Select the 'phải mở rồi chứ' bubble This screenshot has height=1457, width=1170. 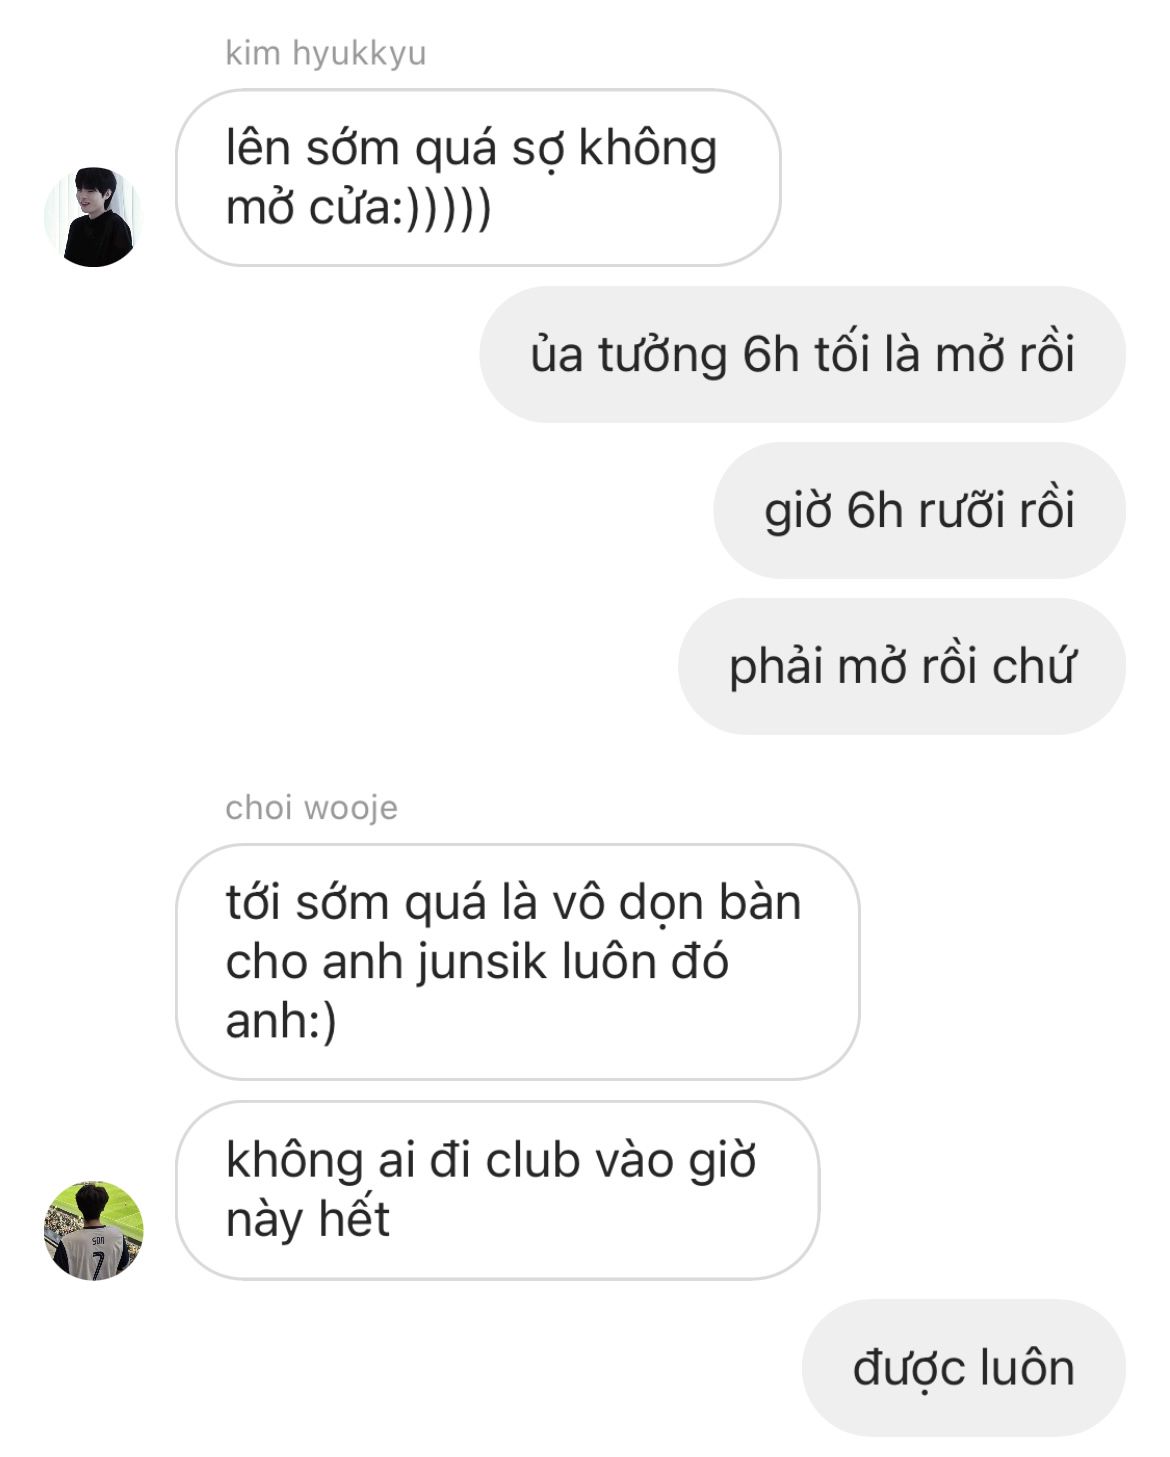coord(902,666)
